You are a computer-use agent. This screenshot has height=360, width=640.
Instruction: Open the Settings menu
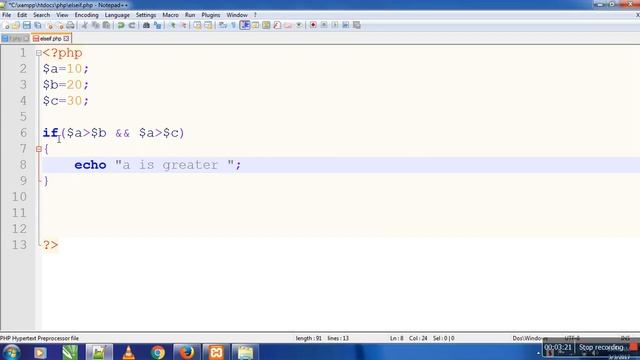[146, 15]
